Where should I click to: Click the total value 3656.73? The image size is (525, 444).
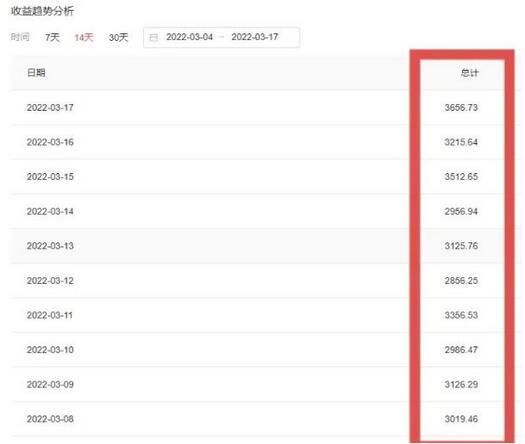461,107
